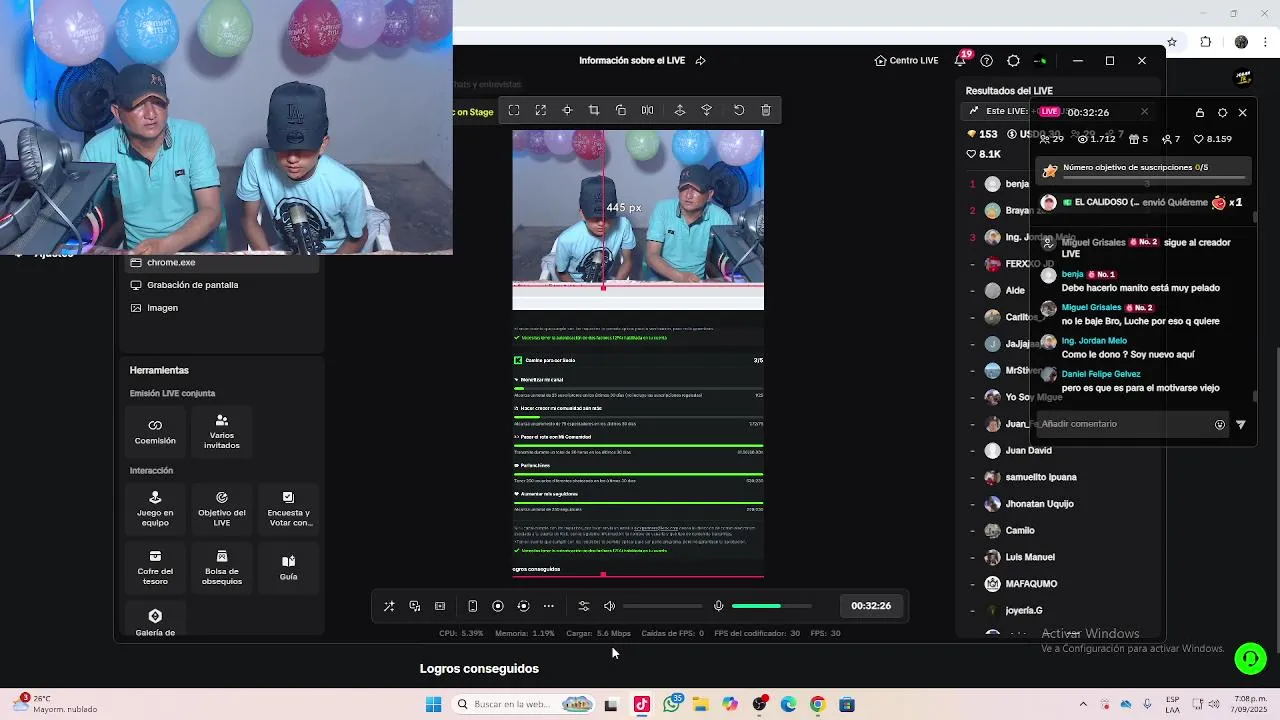
Task: Click viewer Jhonatan Uquijo in list
Action: (x=1039, y=504)
